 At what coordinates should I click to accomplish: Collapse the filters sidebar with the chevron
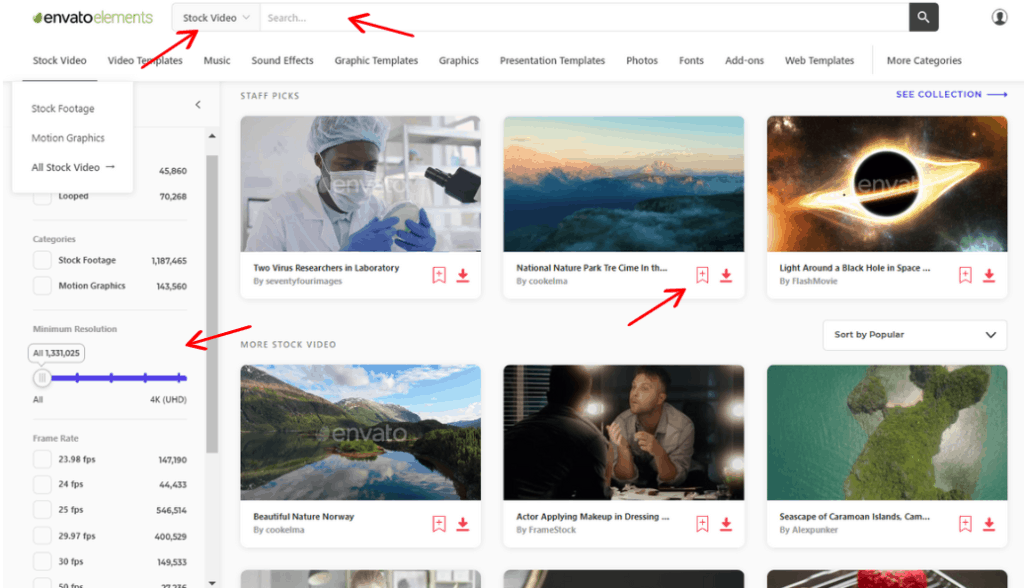[197, 103]
